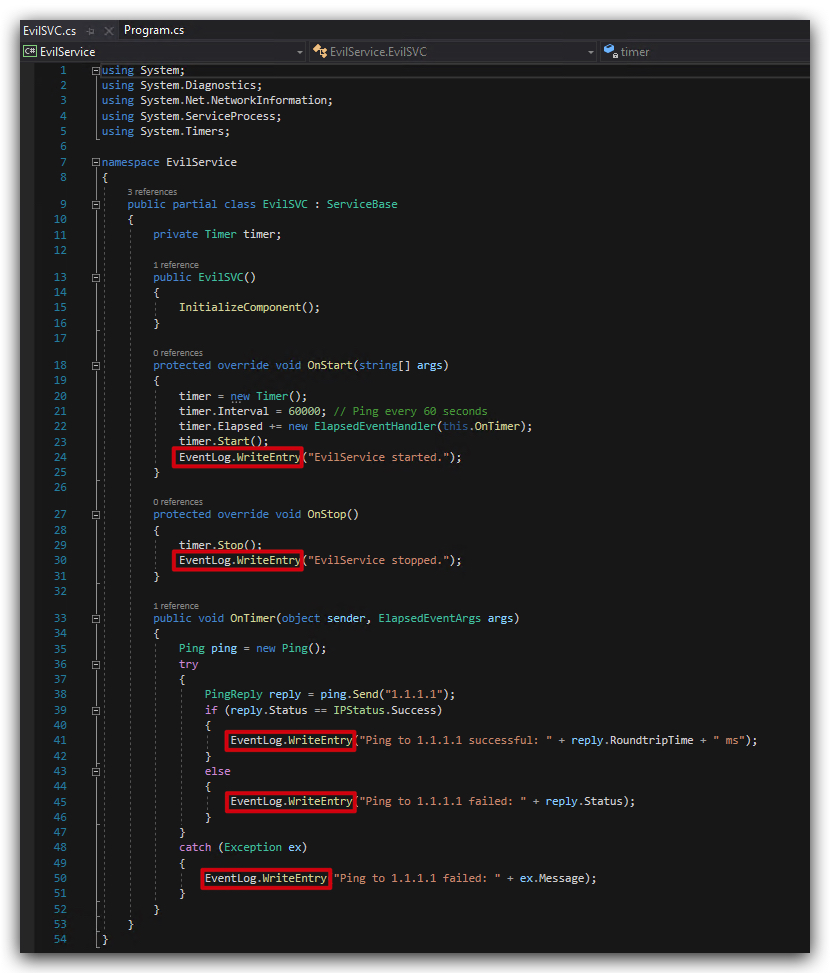Collapse the using directives block
The width and height of the screenshot is (830, 973).
point(96,71)
